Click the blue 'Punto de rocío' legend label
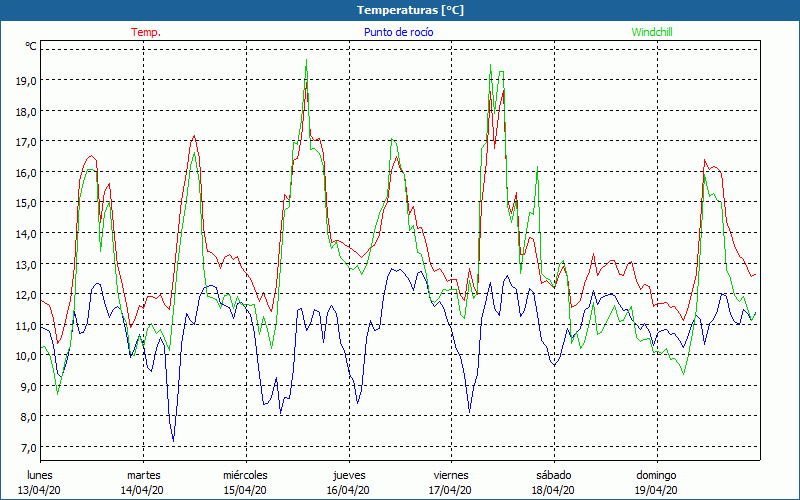 (398, 32)
